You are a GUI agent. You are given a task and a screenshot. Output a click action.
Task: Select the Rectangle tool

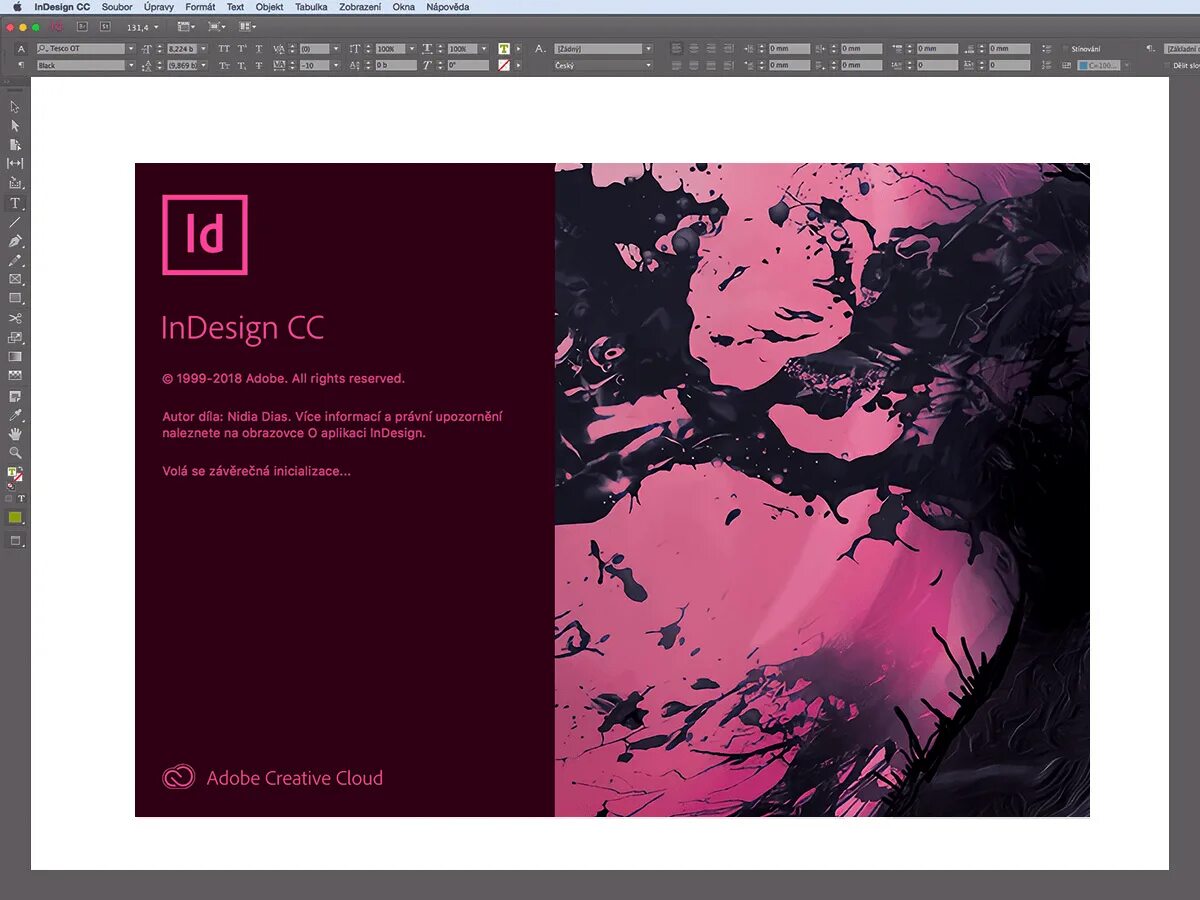point(15,298)
